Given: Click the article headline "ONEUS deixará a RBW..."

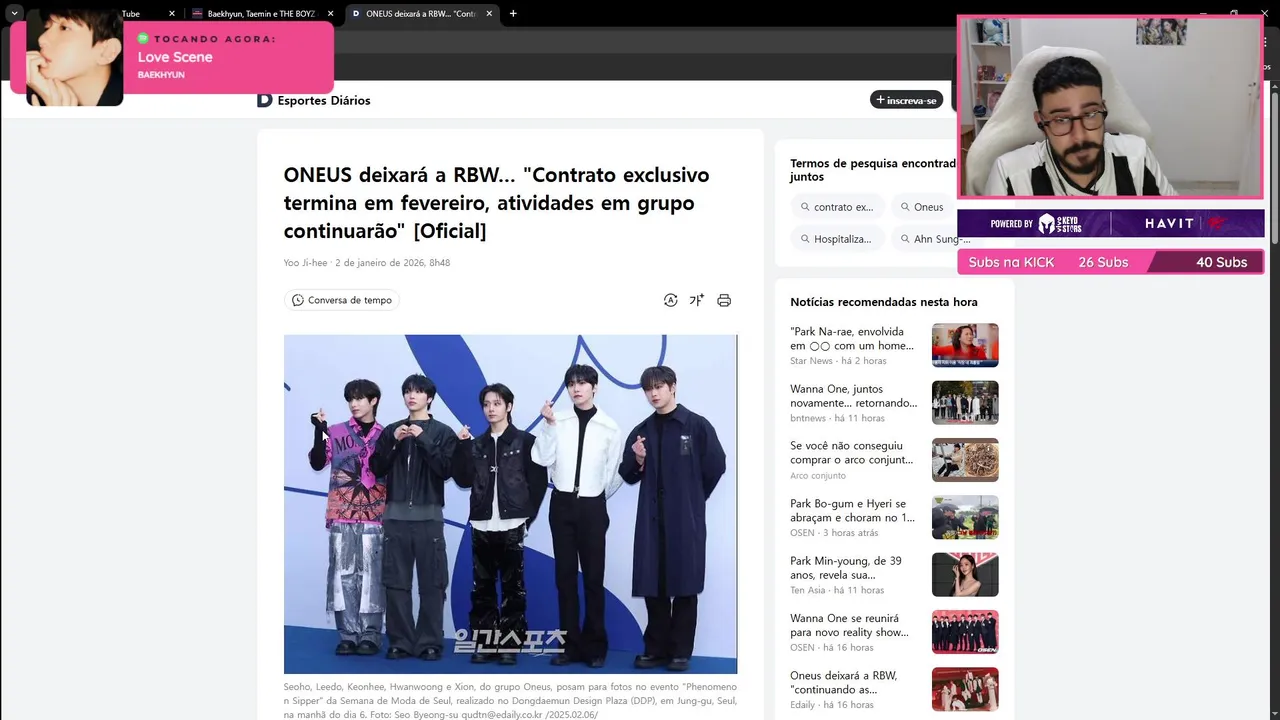Looking at the screenshot, I should (x=496, y=203).
